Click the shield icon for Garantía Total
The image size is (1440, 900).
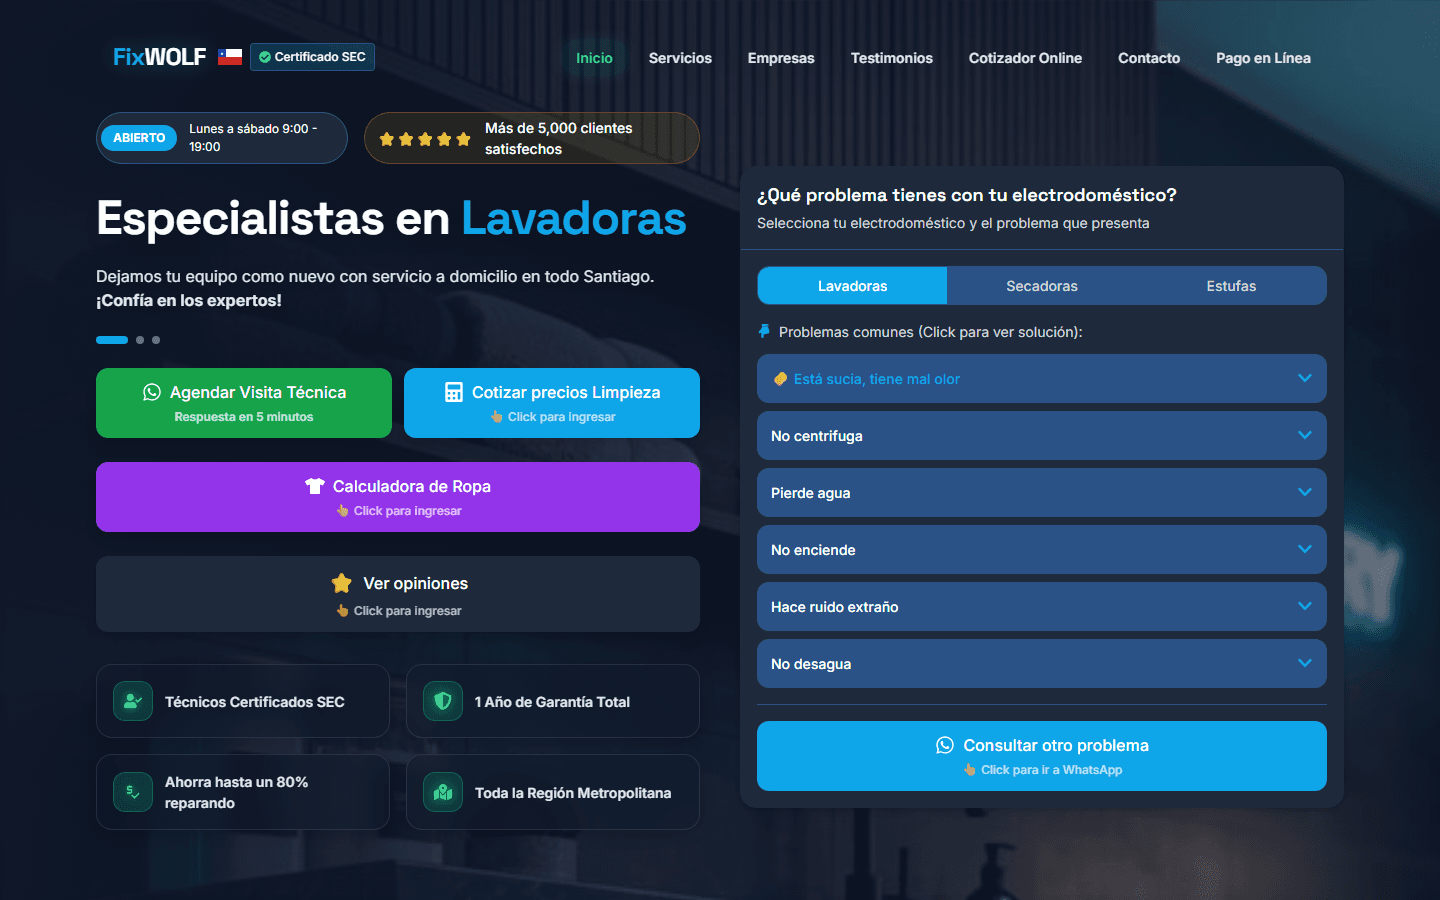(x=443, y=702)
